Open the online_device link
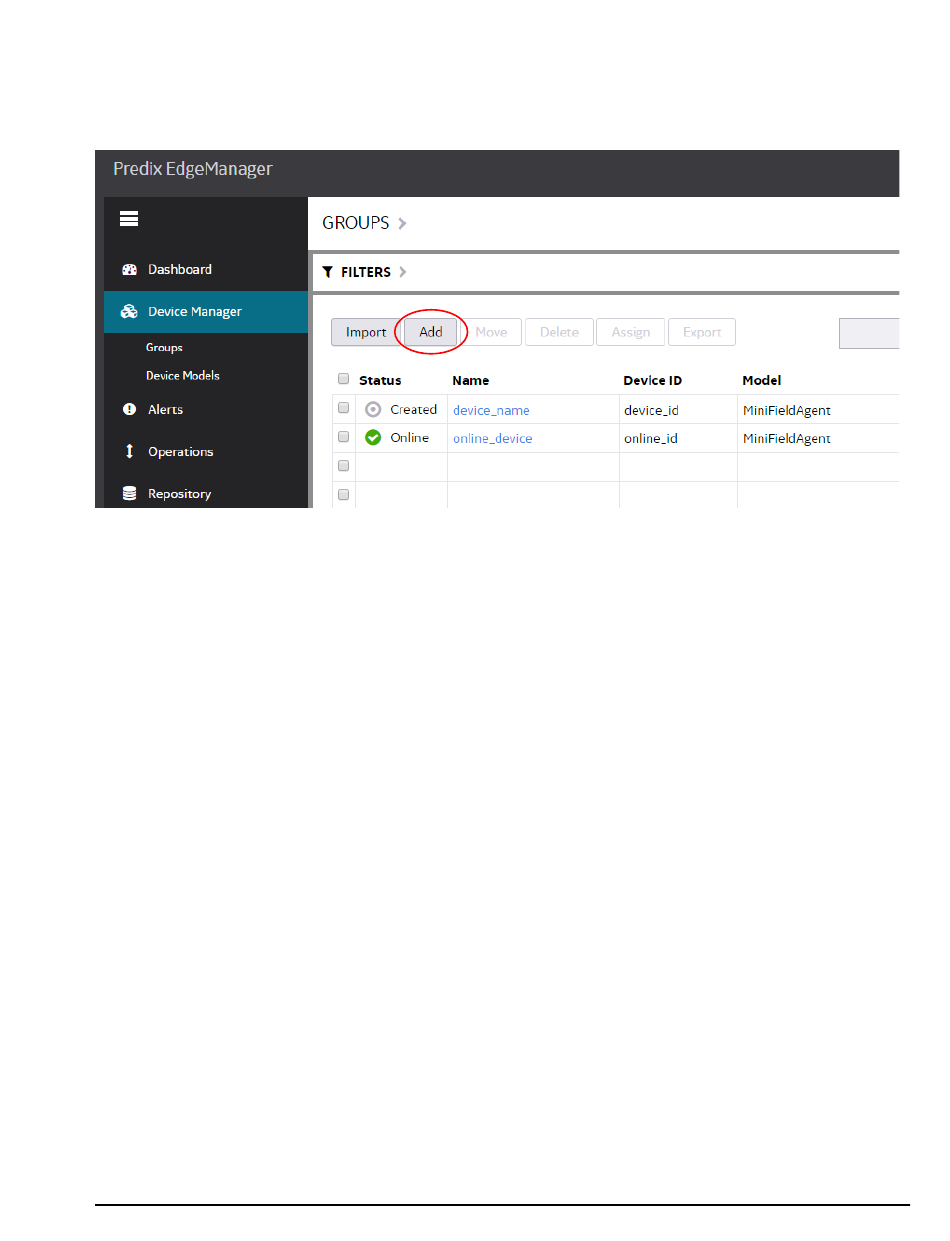Image resolution: width=950 pixels, height=1241 pixels. 493,438
